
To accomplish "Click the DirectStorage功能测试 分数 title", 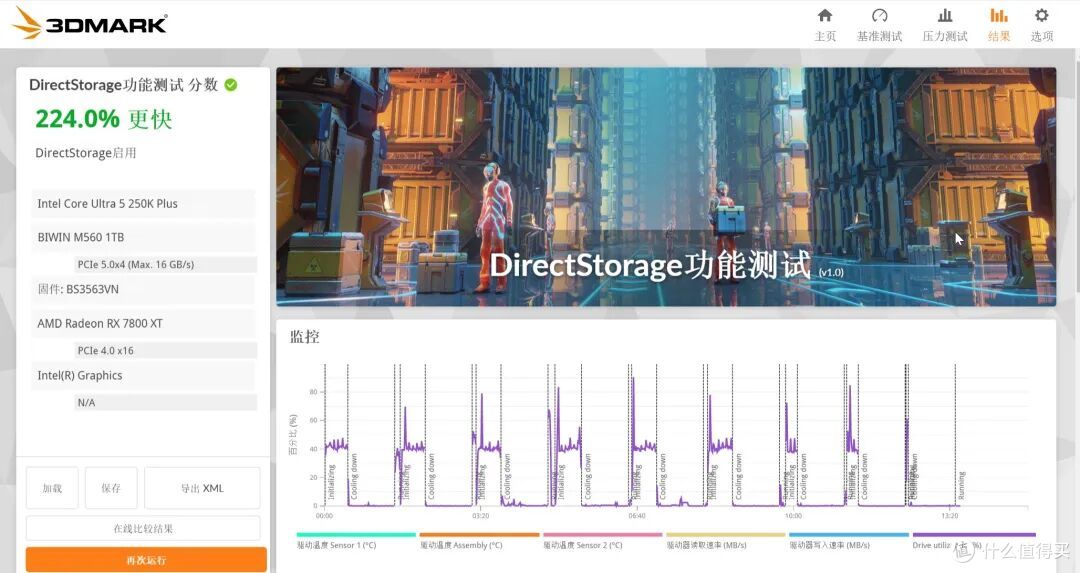I will (123, 85).
